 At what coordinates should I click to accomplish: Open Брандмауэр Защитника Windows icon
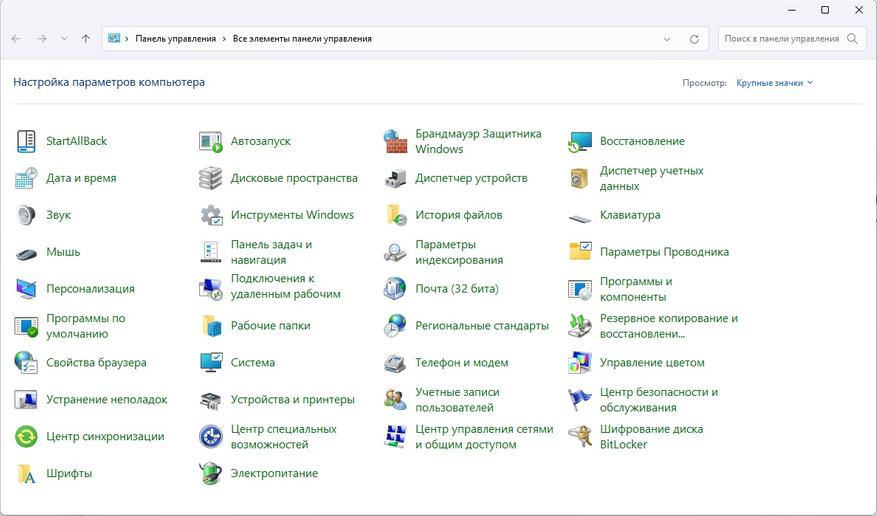coord(395,141)
